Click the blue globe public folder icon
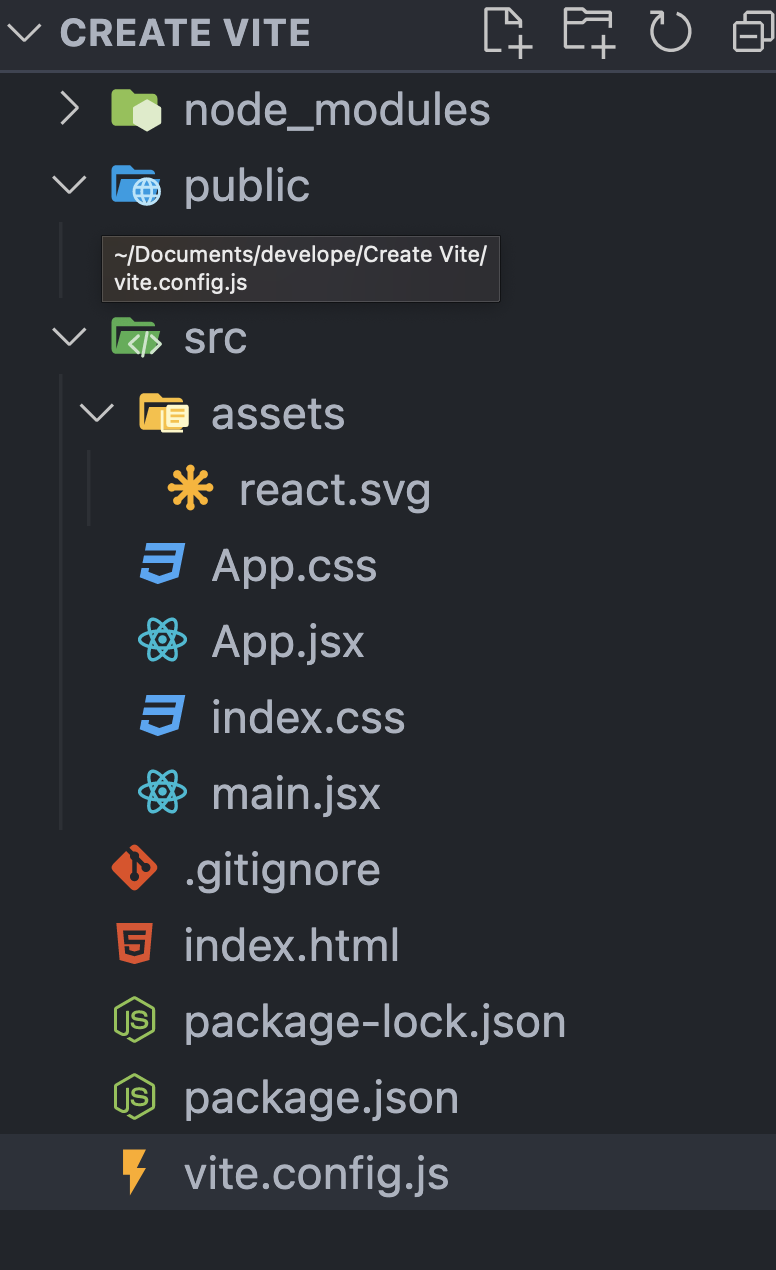 [x=136, y=186]
